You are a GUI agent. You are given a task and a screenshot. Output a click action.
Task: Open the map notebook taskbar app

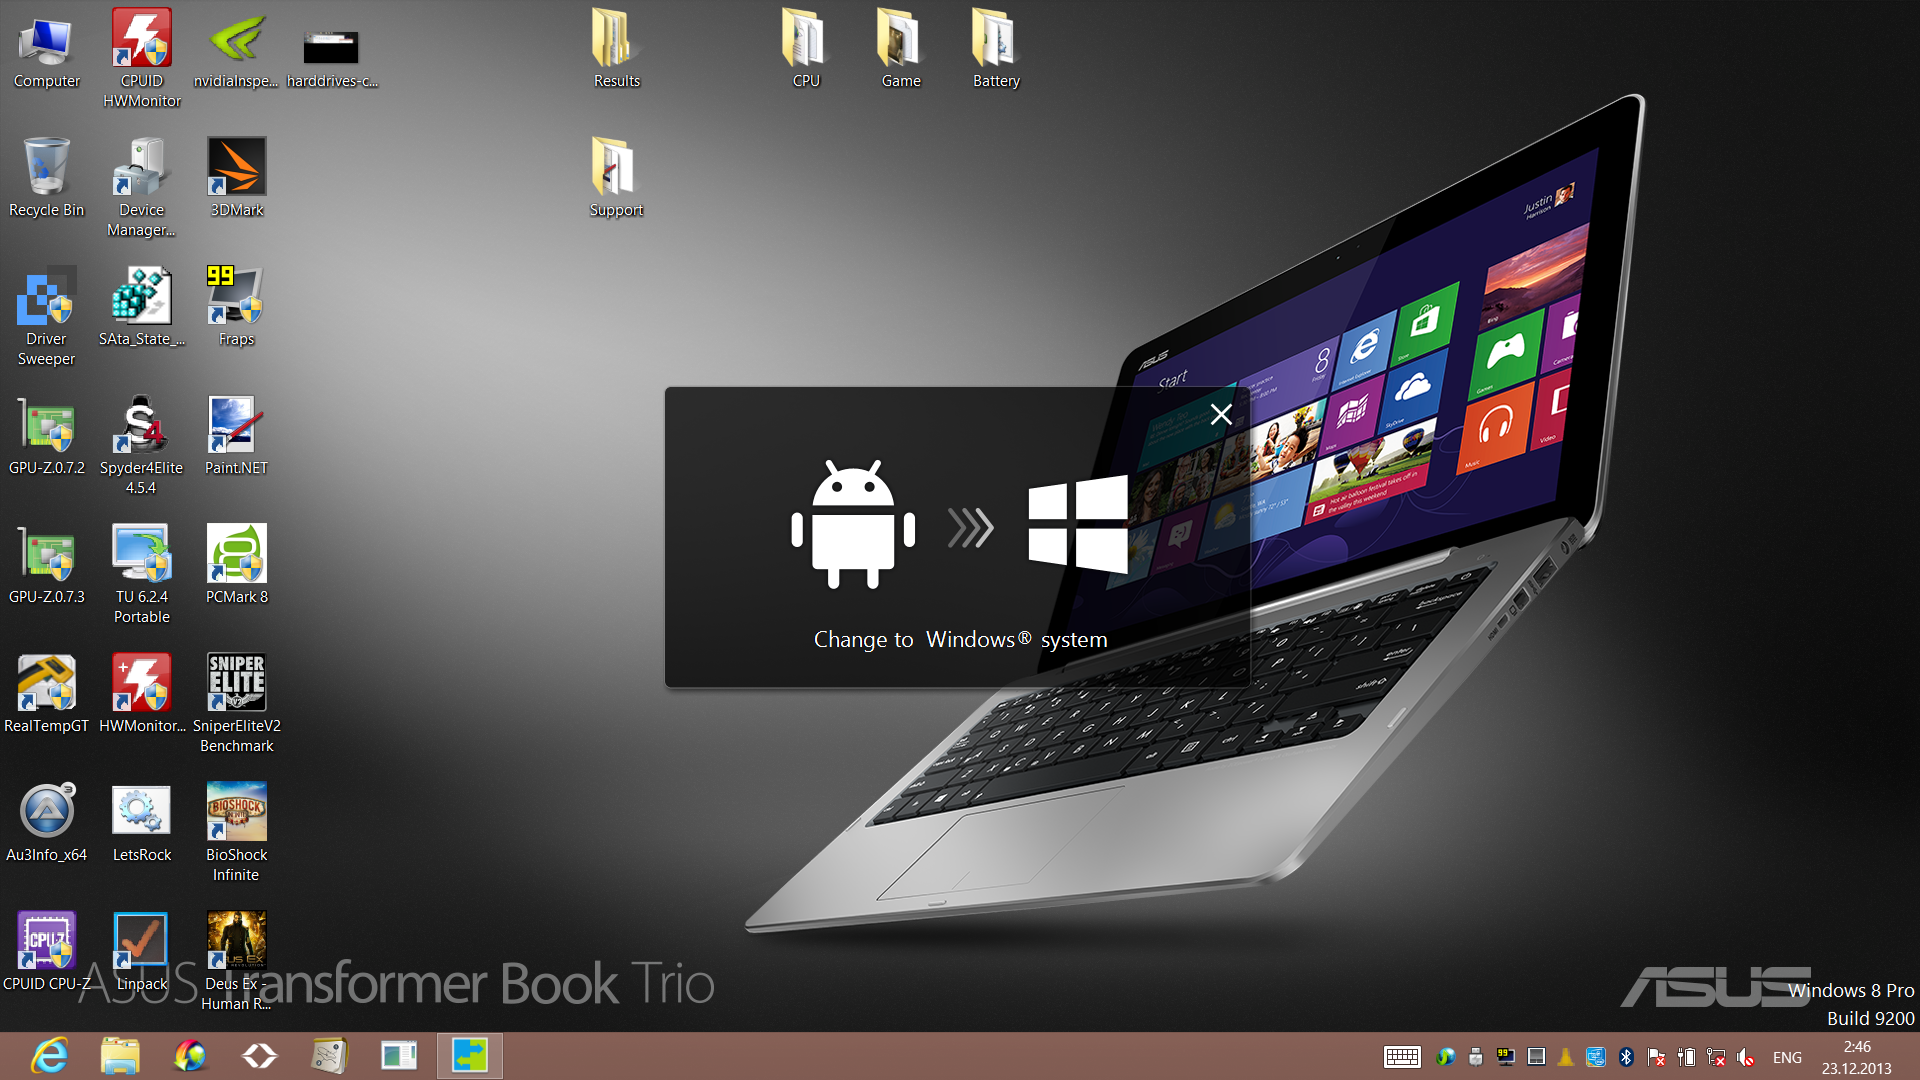coord(329,1056)
